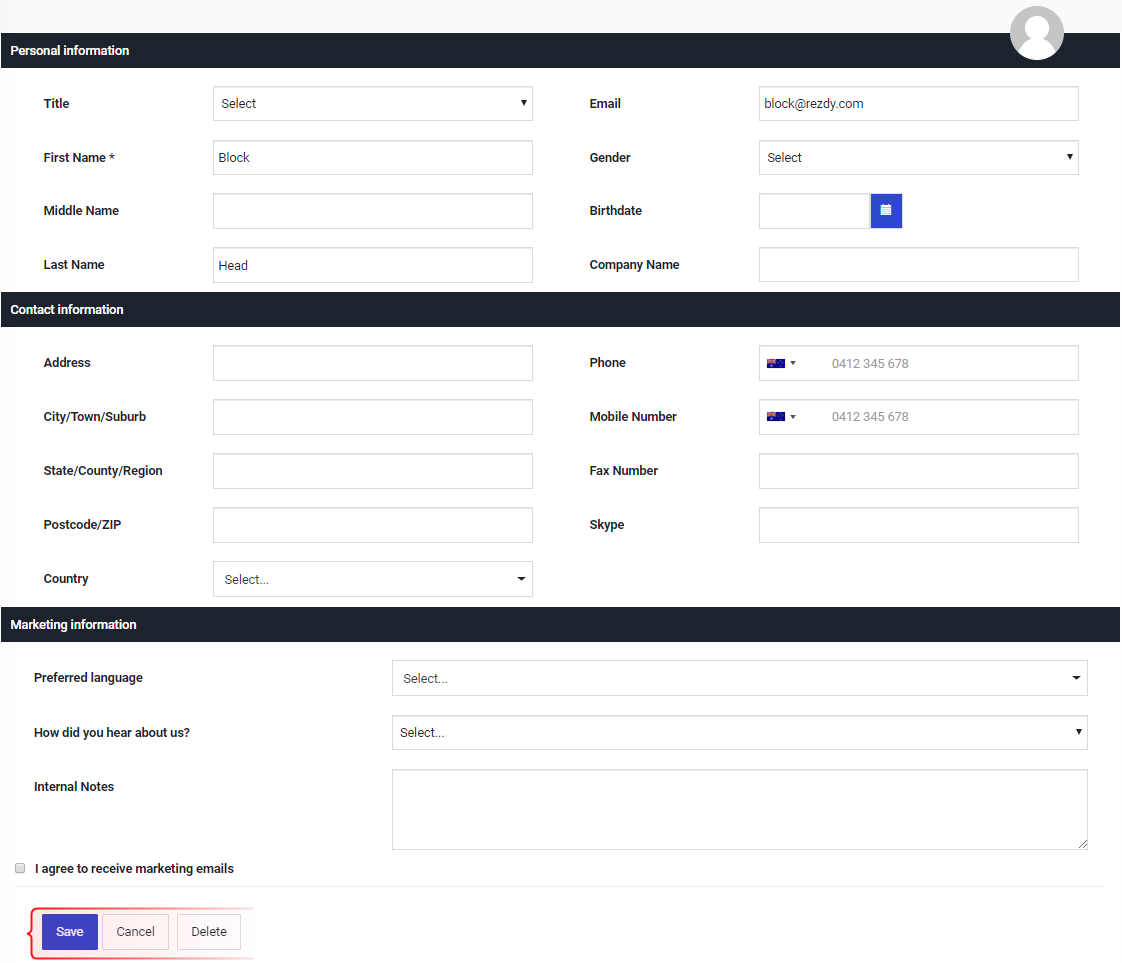Image resolution: width=1122 pixels, height=963 pixels.
Task: Open the Preferred language dropdown
Action: click(739, 678)
